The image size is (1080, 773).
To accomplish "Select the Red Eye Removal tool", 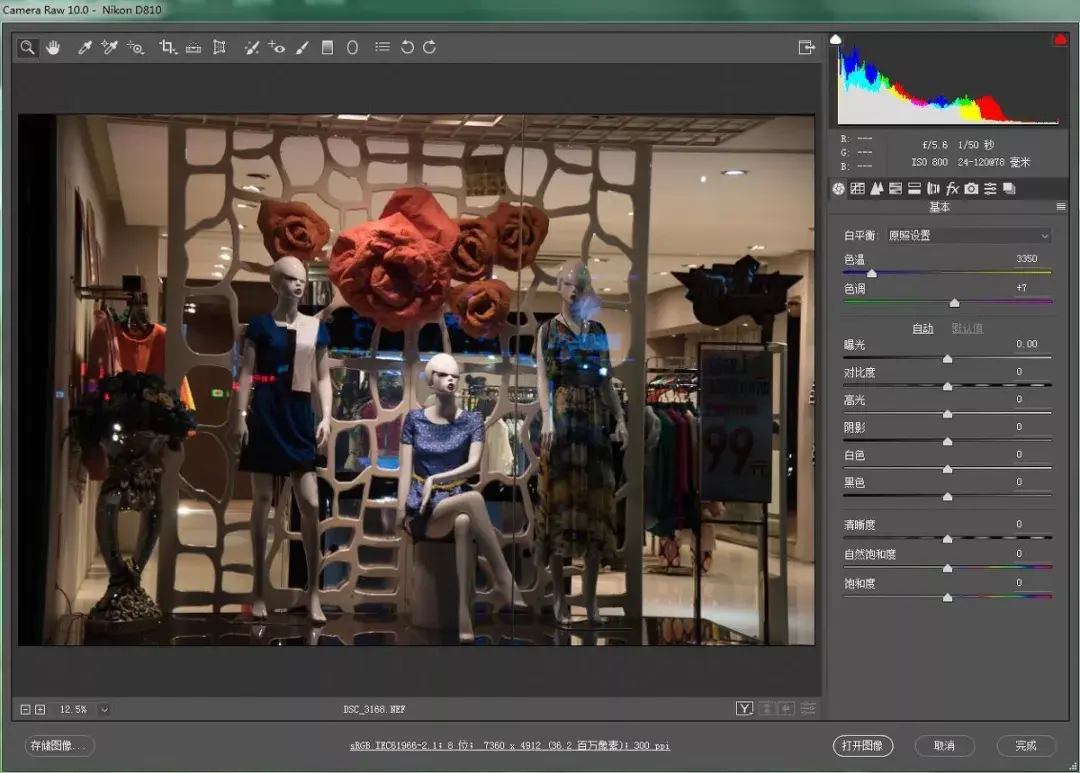I will [277, 47].
